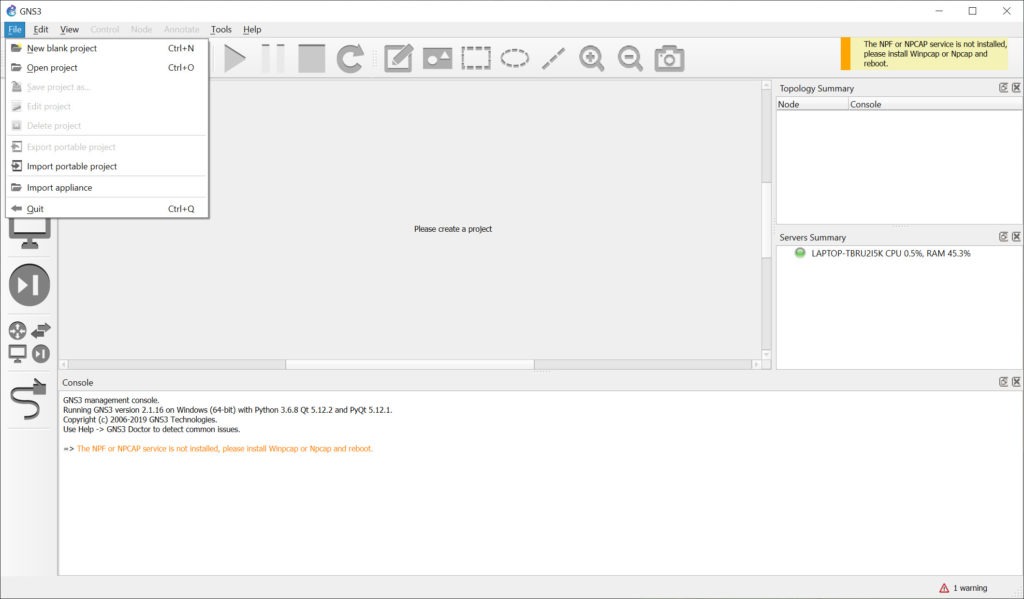The height and width of the screenshot is (599, 1024).
Task: Suspend all nodes with the pause icon
Action: coord(273,59)
